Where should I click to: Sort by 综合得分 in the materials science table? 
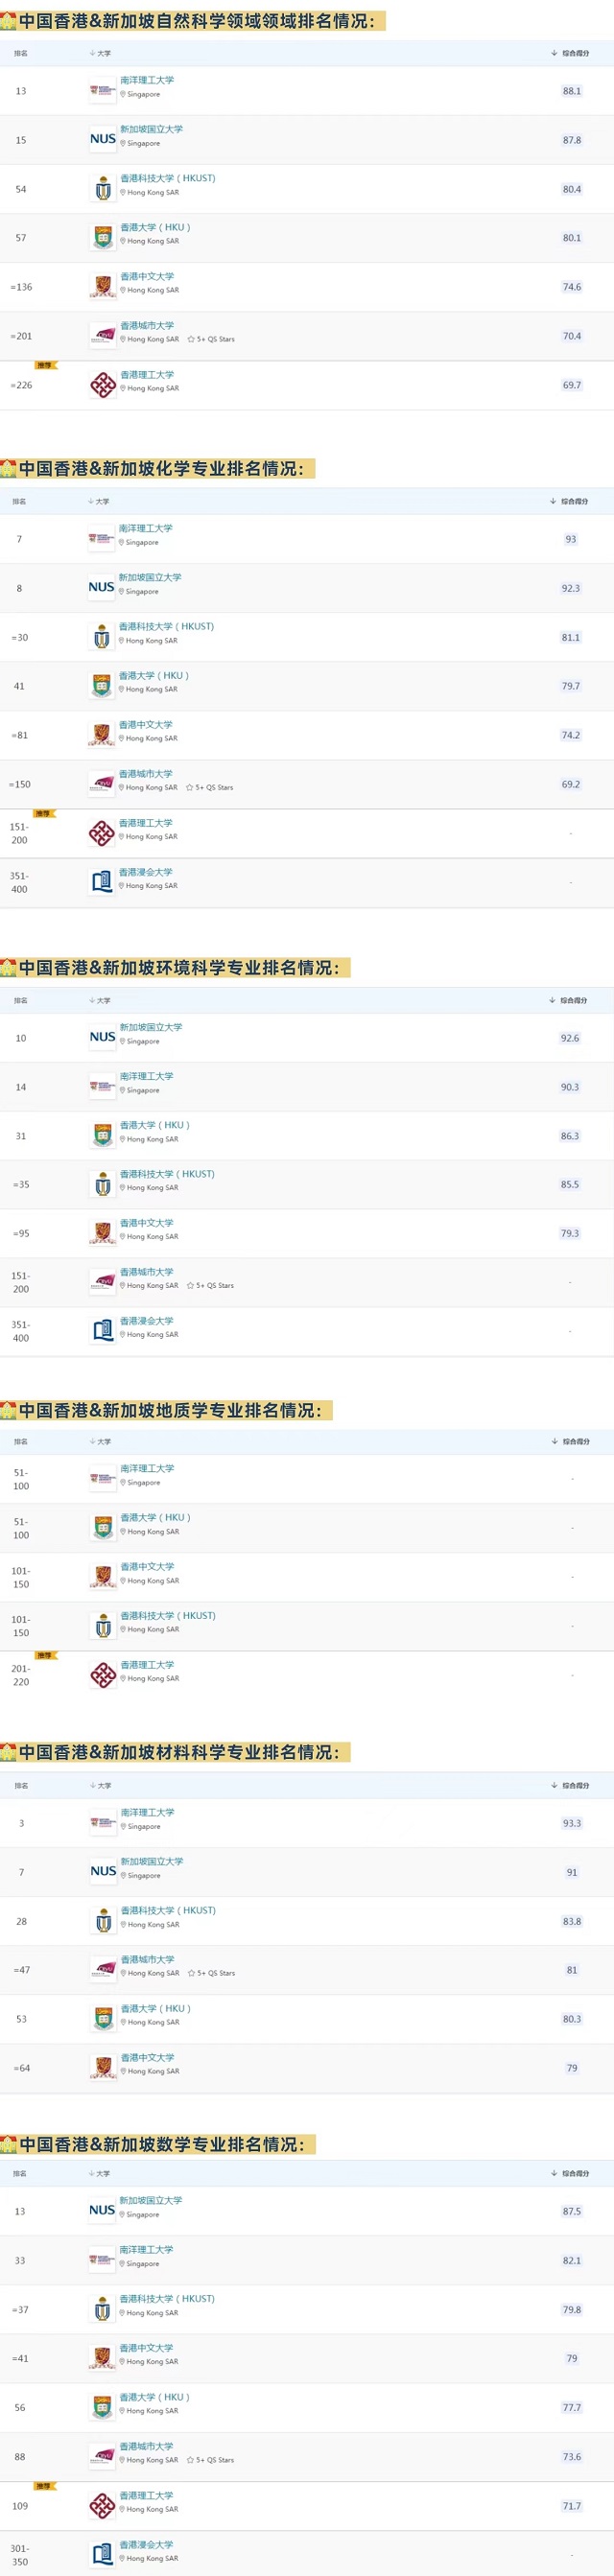pyautogui.click(x=571, y=1785)
